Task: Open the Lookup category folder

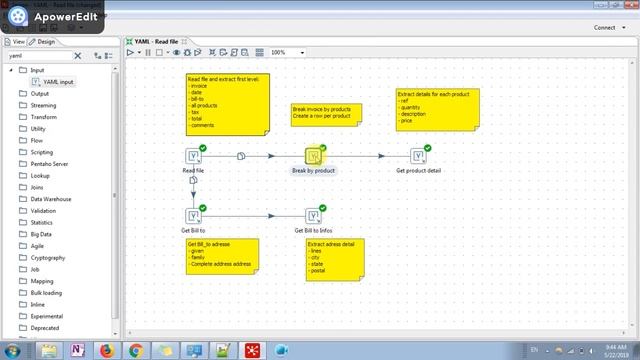Action: pyautogui.click(x=34, y=176)
